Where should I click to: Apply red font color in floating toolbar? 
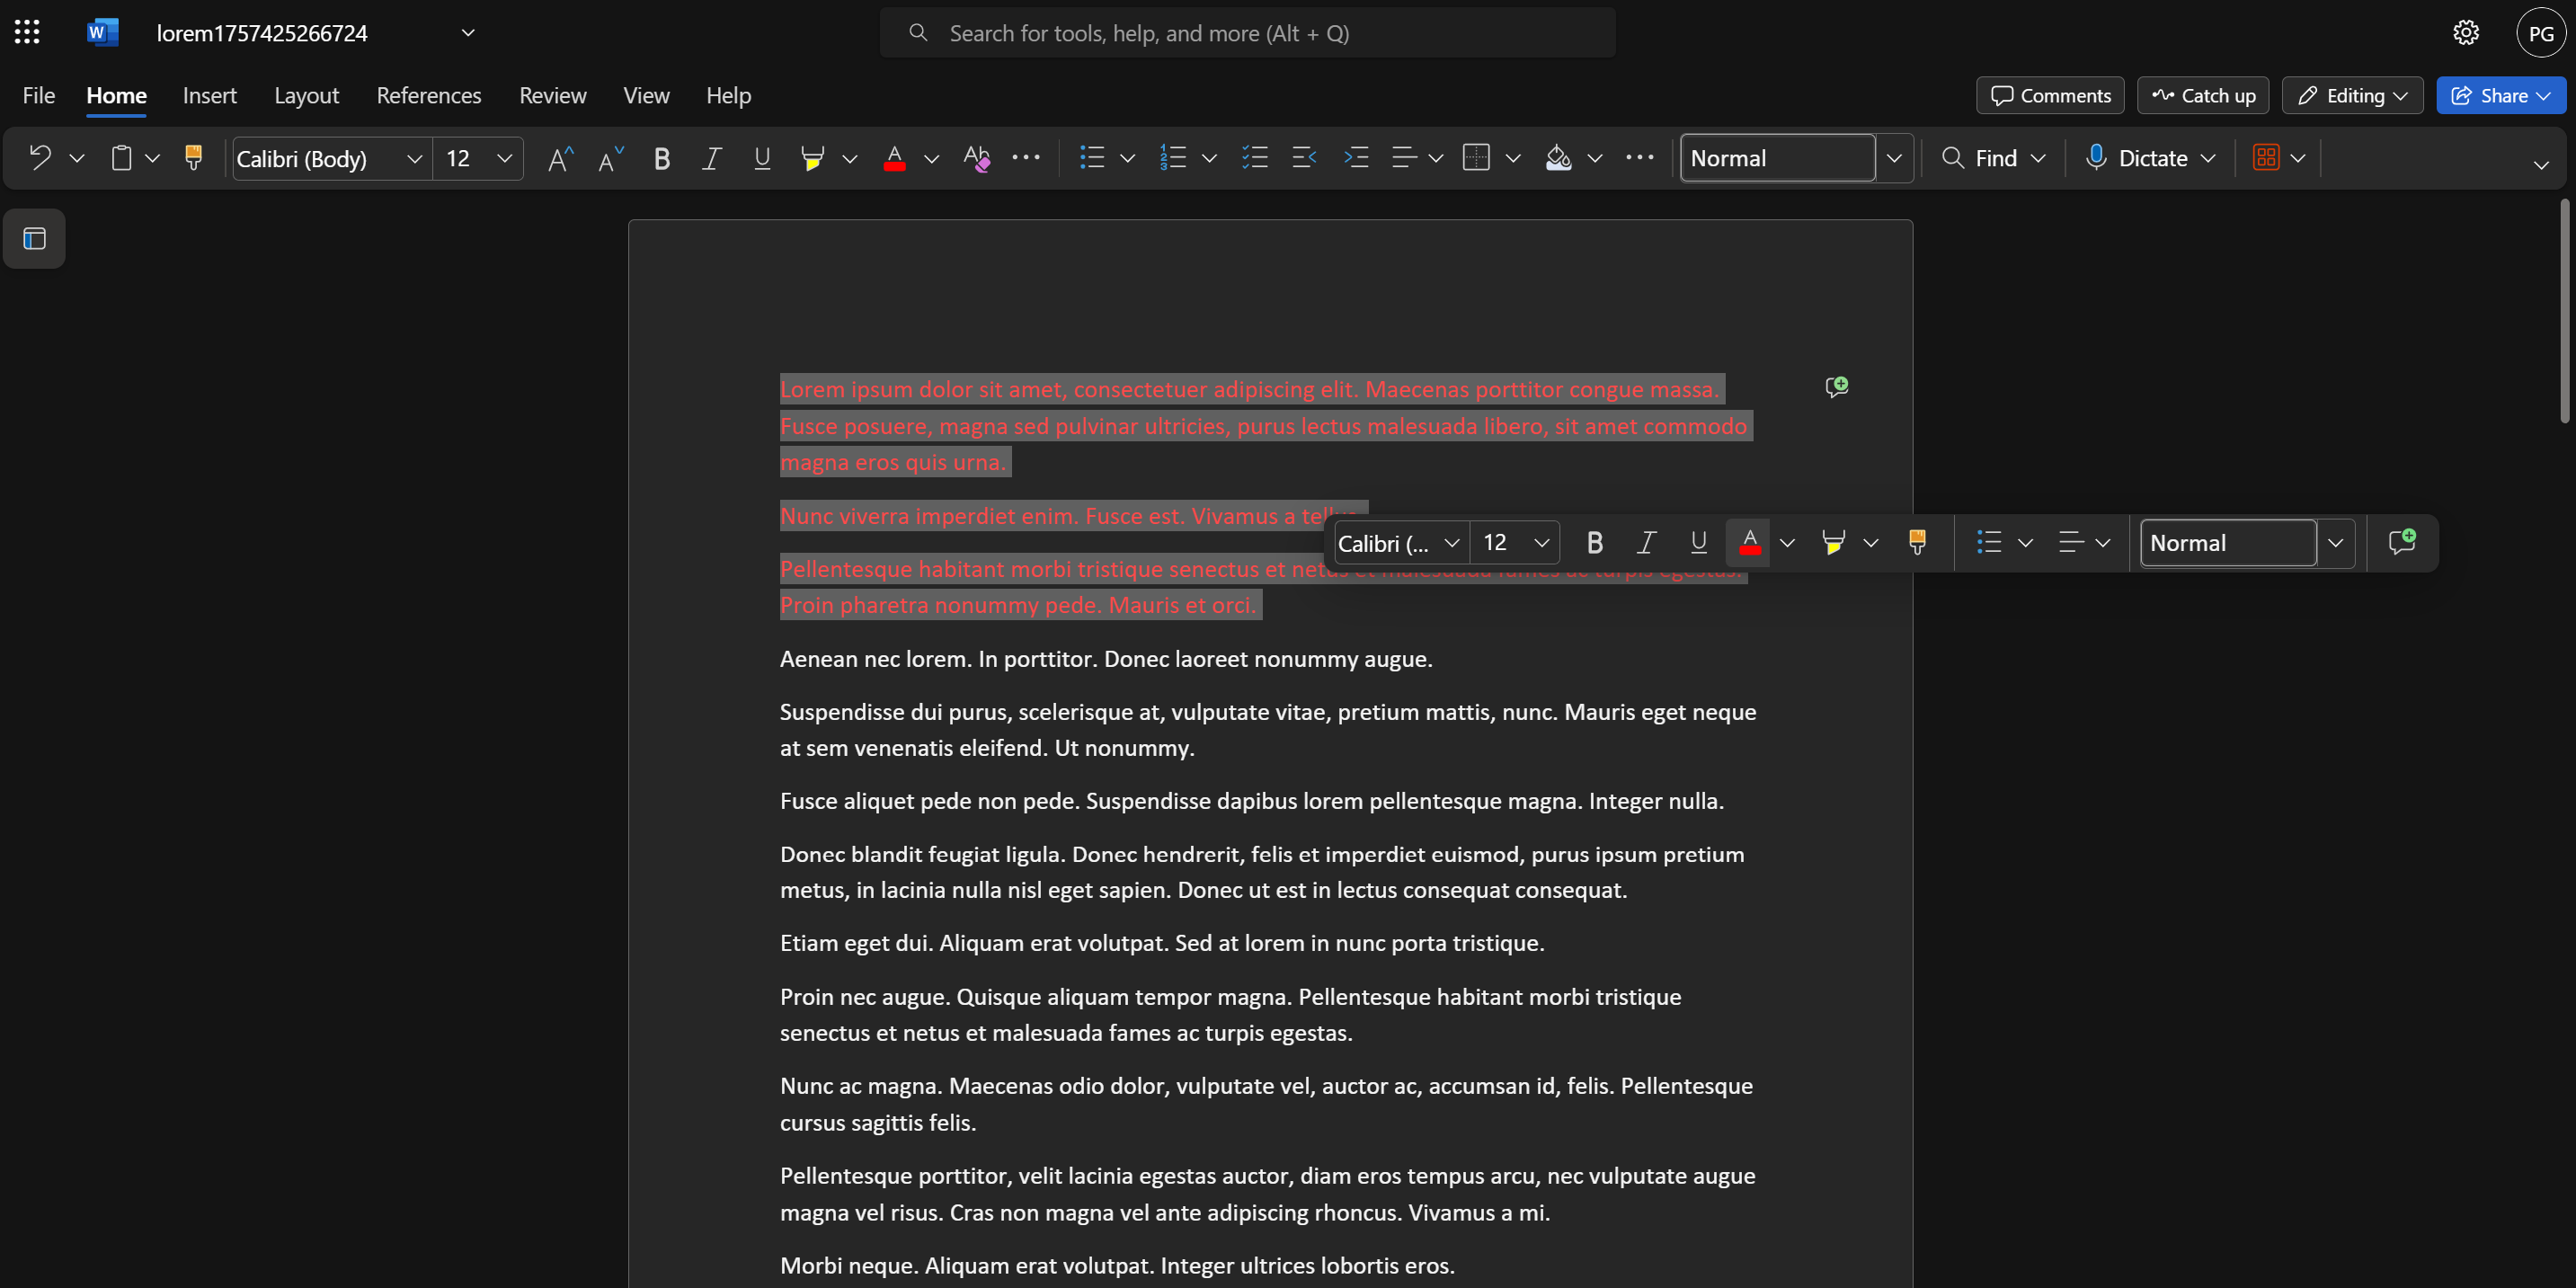(1749, 542)
